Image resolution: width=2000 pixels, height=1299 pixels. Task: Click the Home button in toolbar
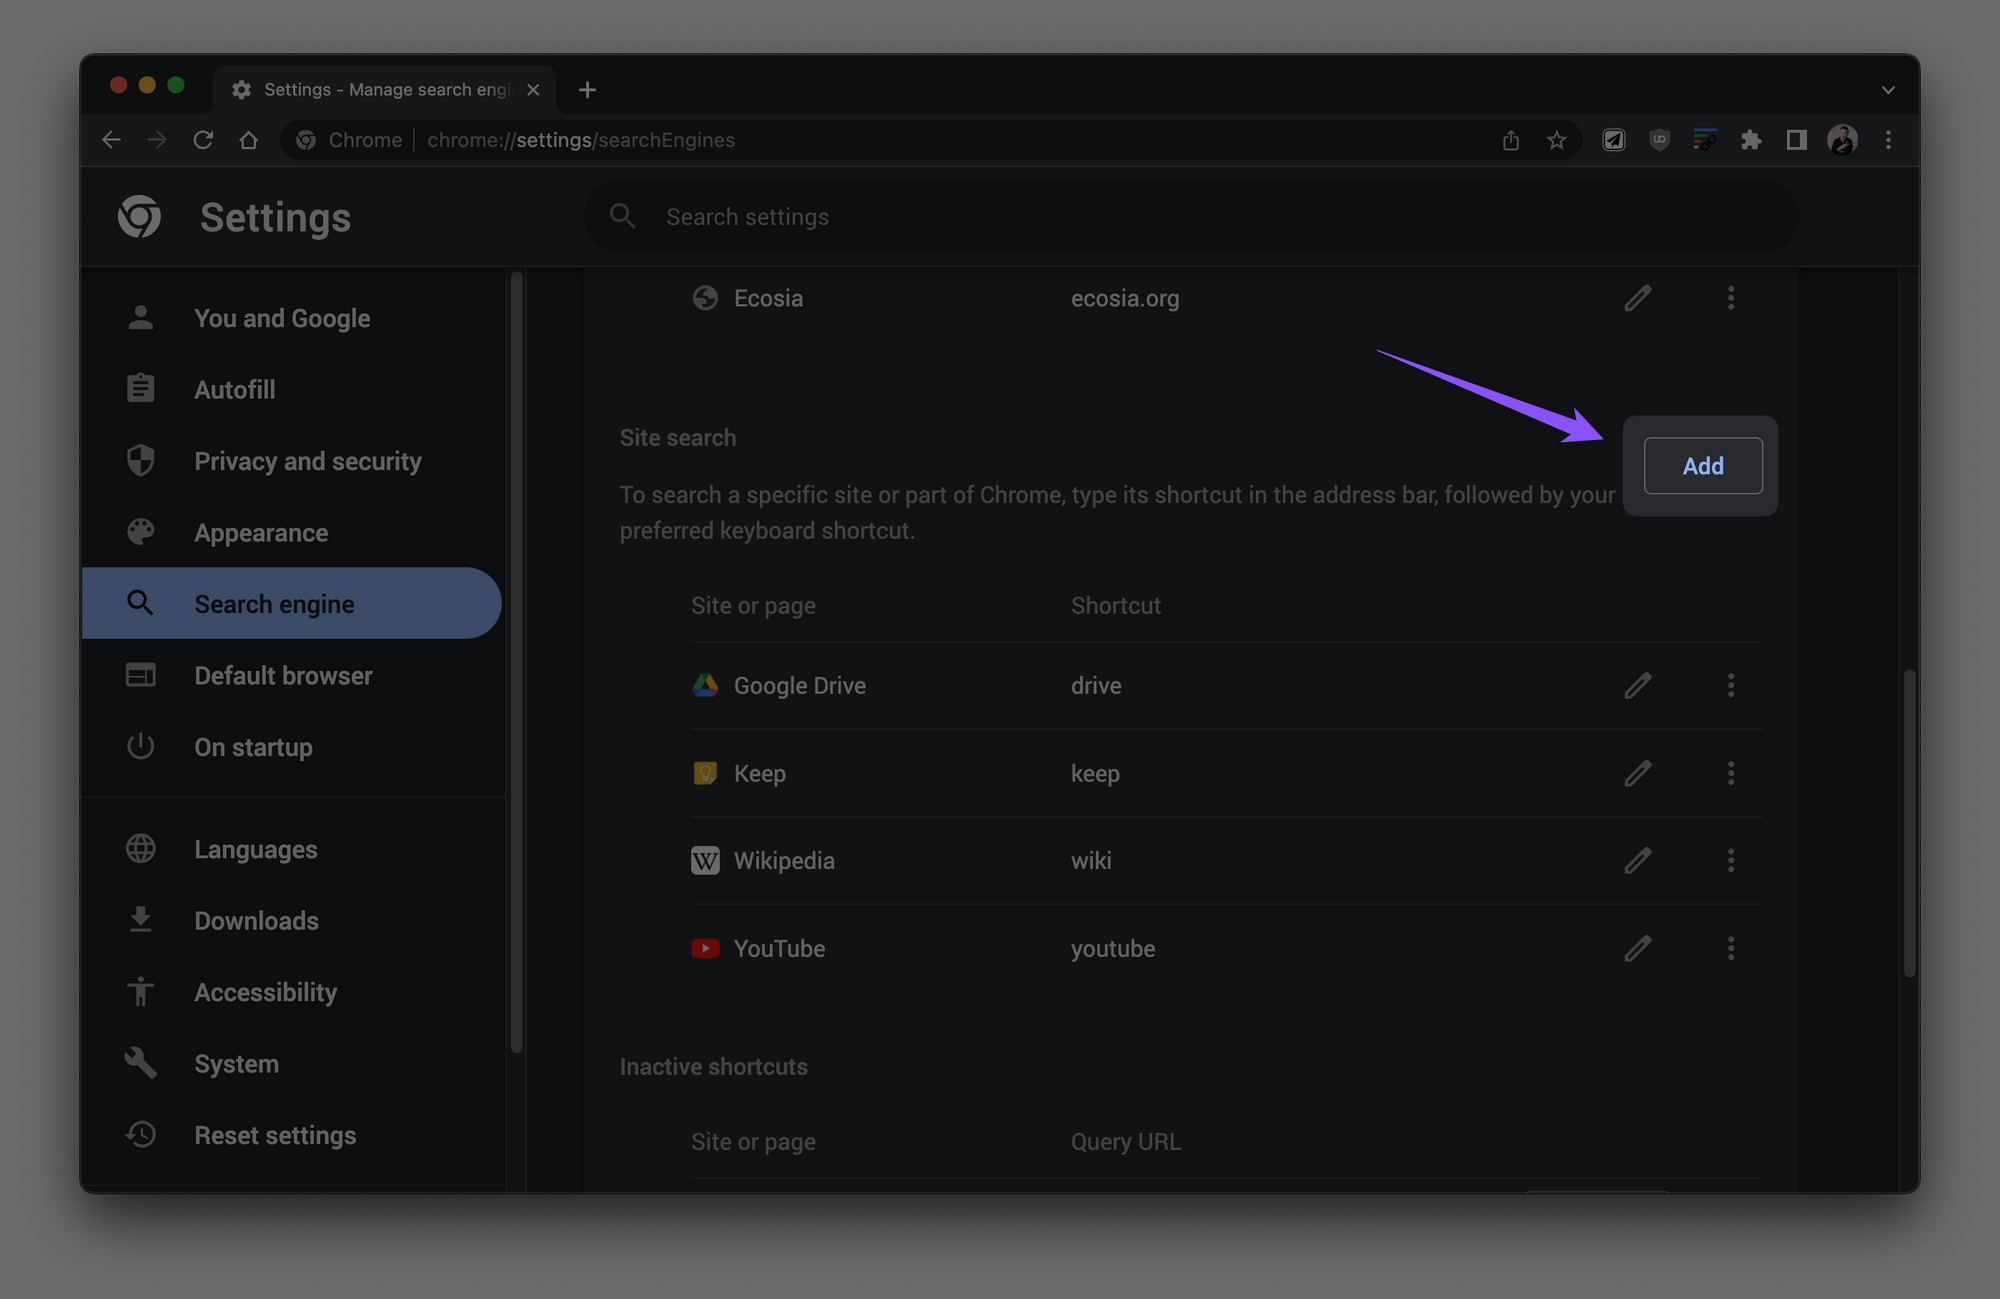[249, 140]
